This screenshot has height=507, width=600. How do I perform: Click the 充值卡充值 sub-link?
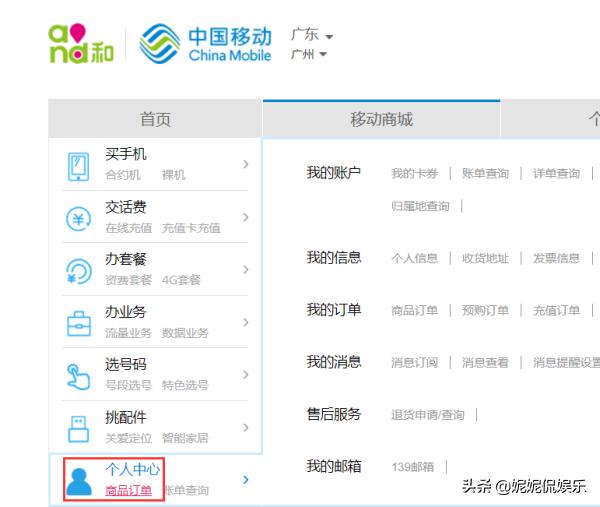tap(191, 228)
